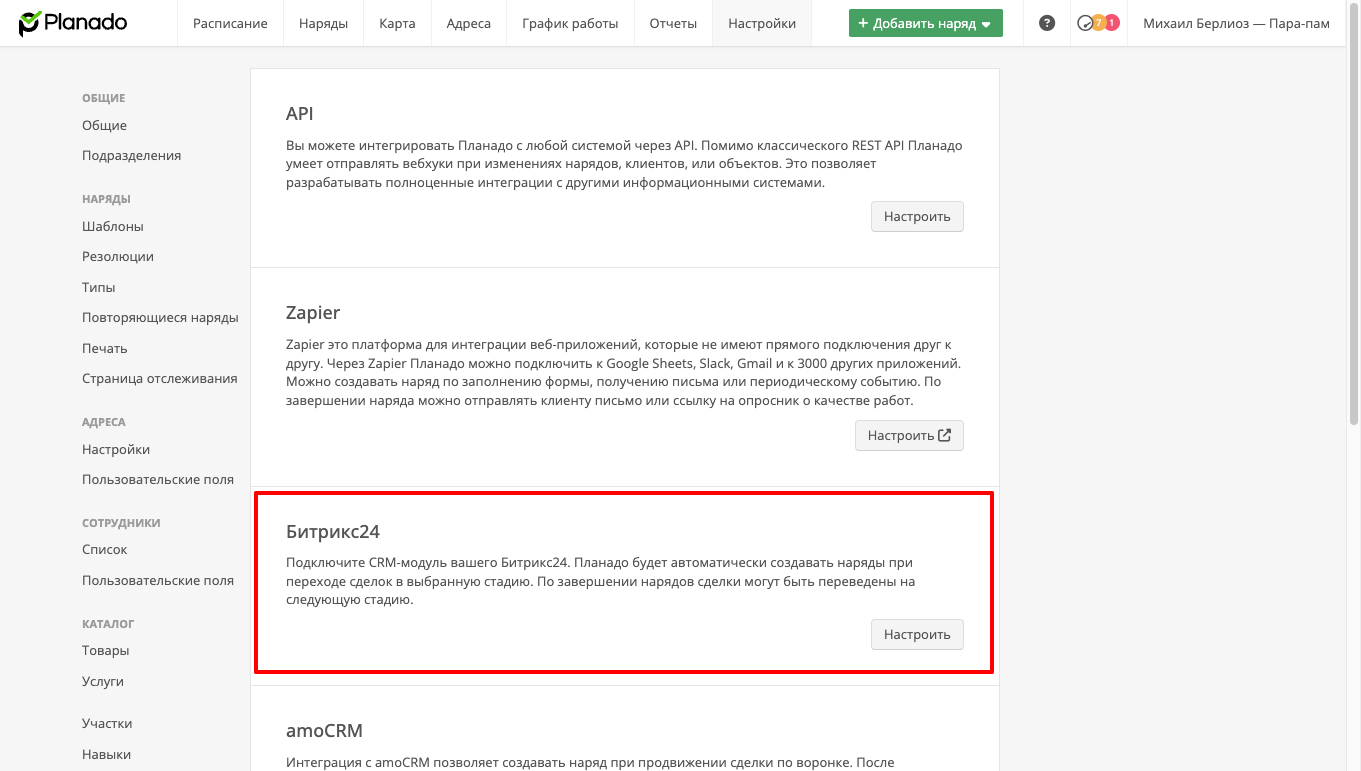This screenshot has width=1361, height=771.
Task: Click the Zapier section heading
Action: 313,313
